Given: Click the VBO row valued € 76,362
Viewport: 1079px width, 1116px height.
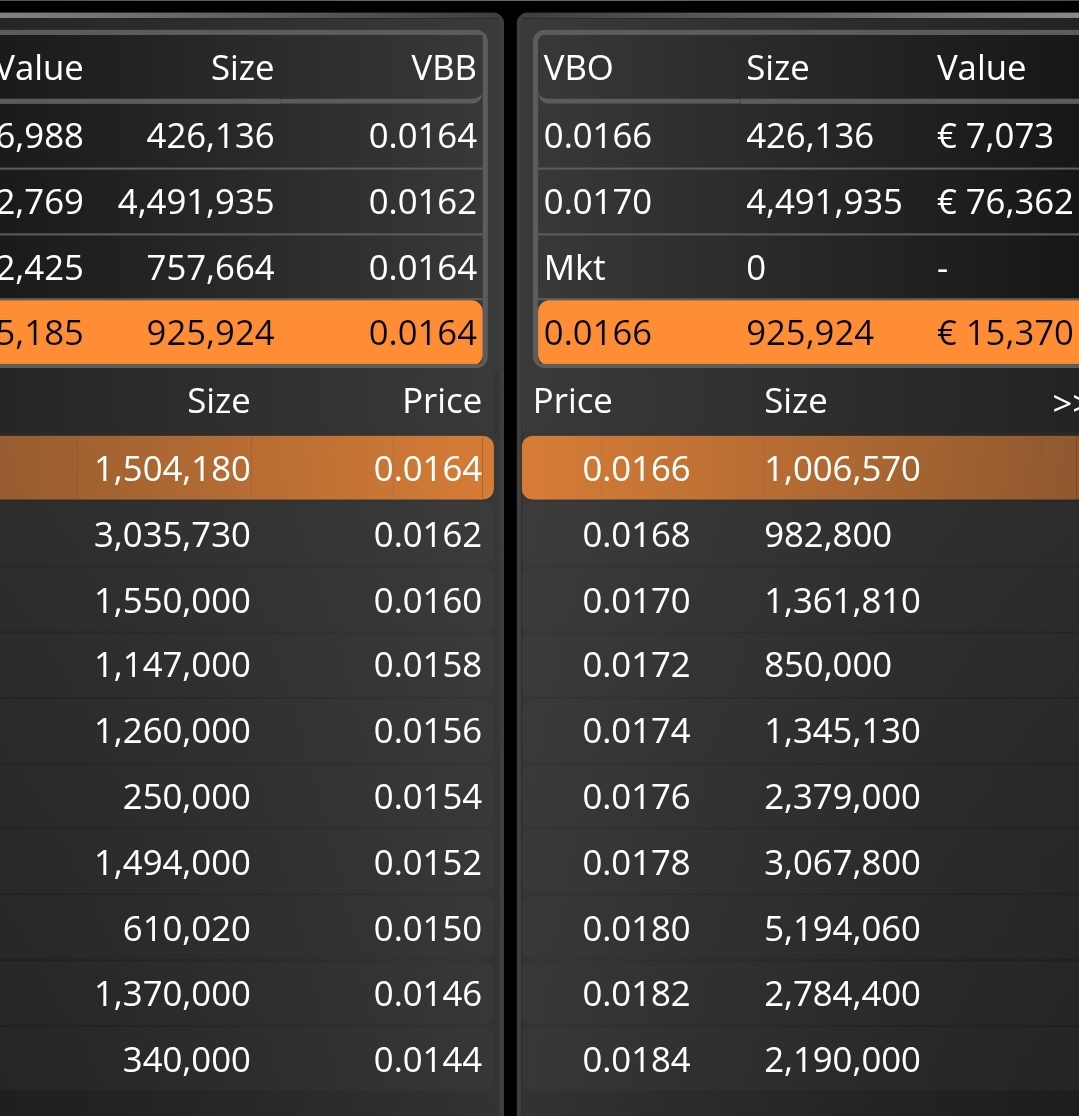Looking at the screenshot, I should (808, 201).
